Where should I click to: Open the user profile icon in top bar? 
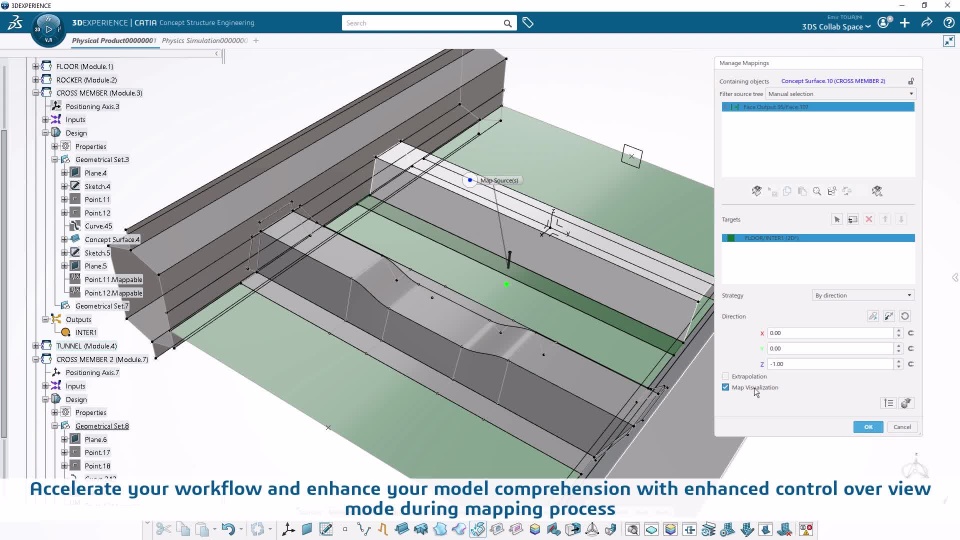click(883, 23)
